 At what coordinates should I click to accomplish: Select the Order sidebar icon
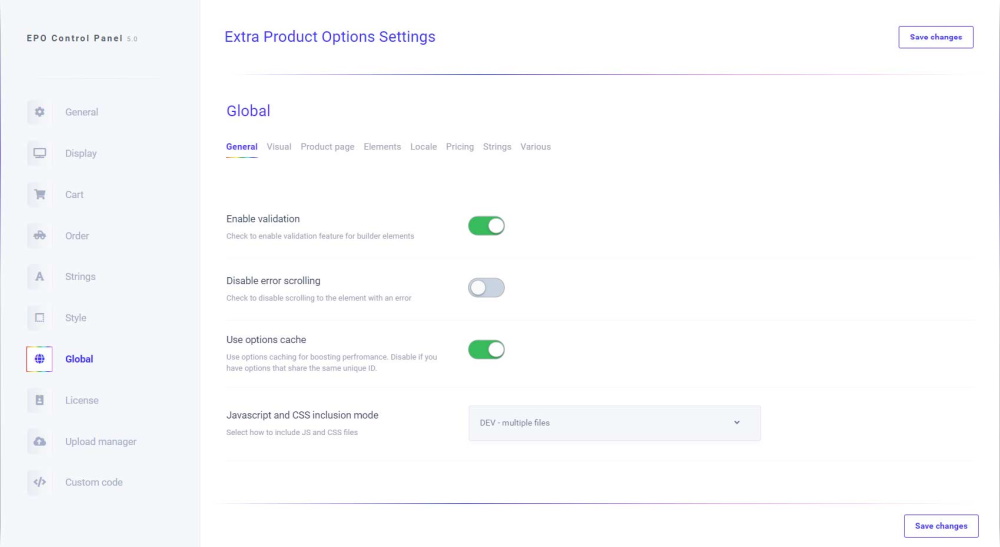40,235
